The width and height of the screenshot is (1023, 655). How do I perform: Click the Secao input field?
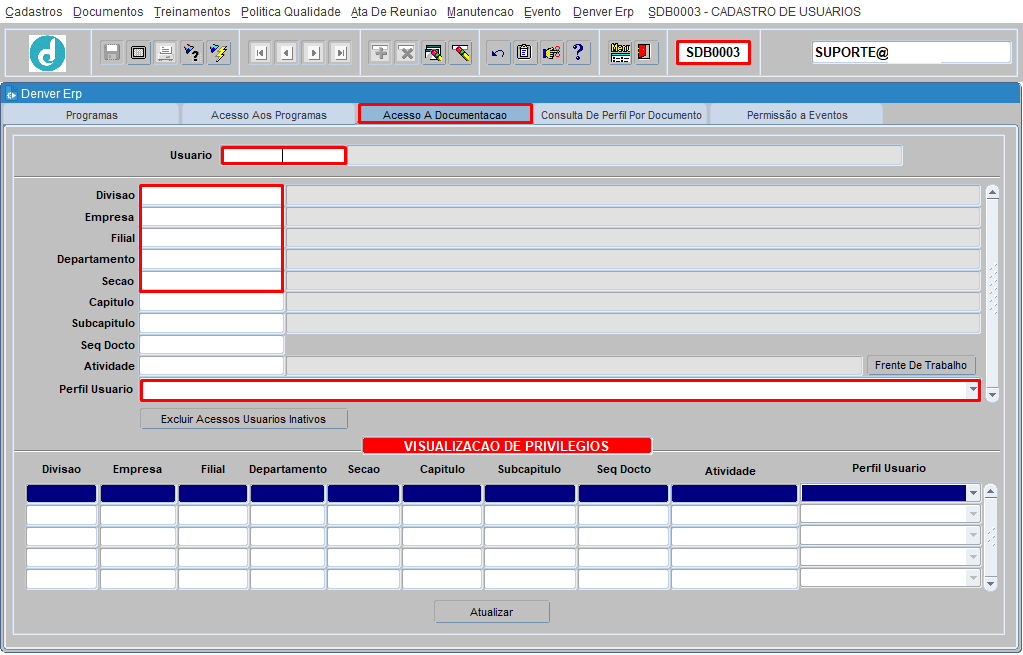pyautogui.click(x=211, y=281)
